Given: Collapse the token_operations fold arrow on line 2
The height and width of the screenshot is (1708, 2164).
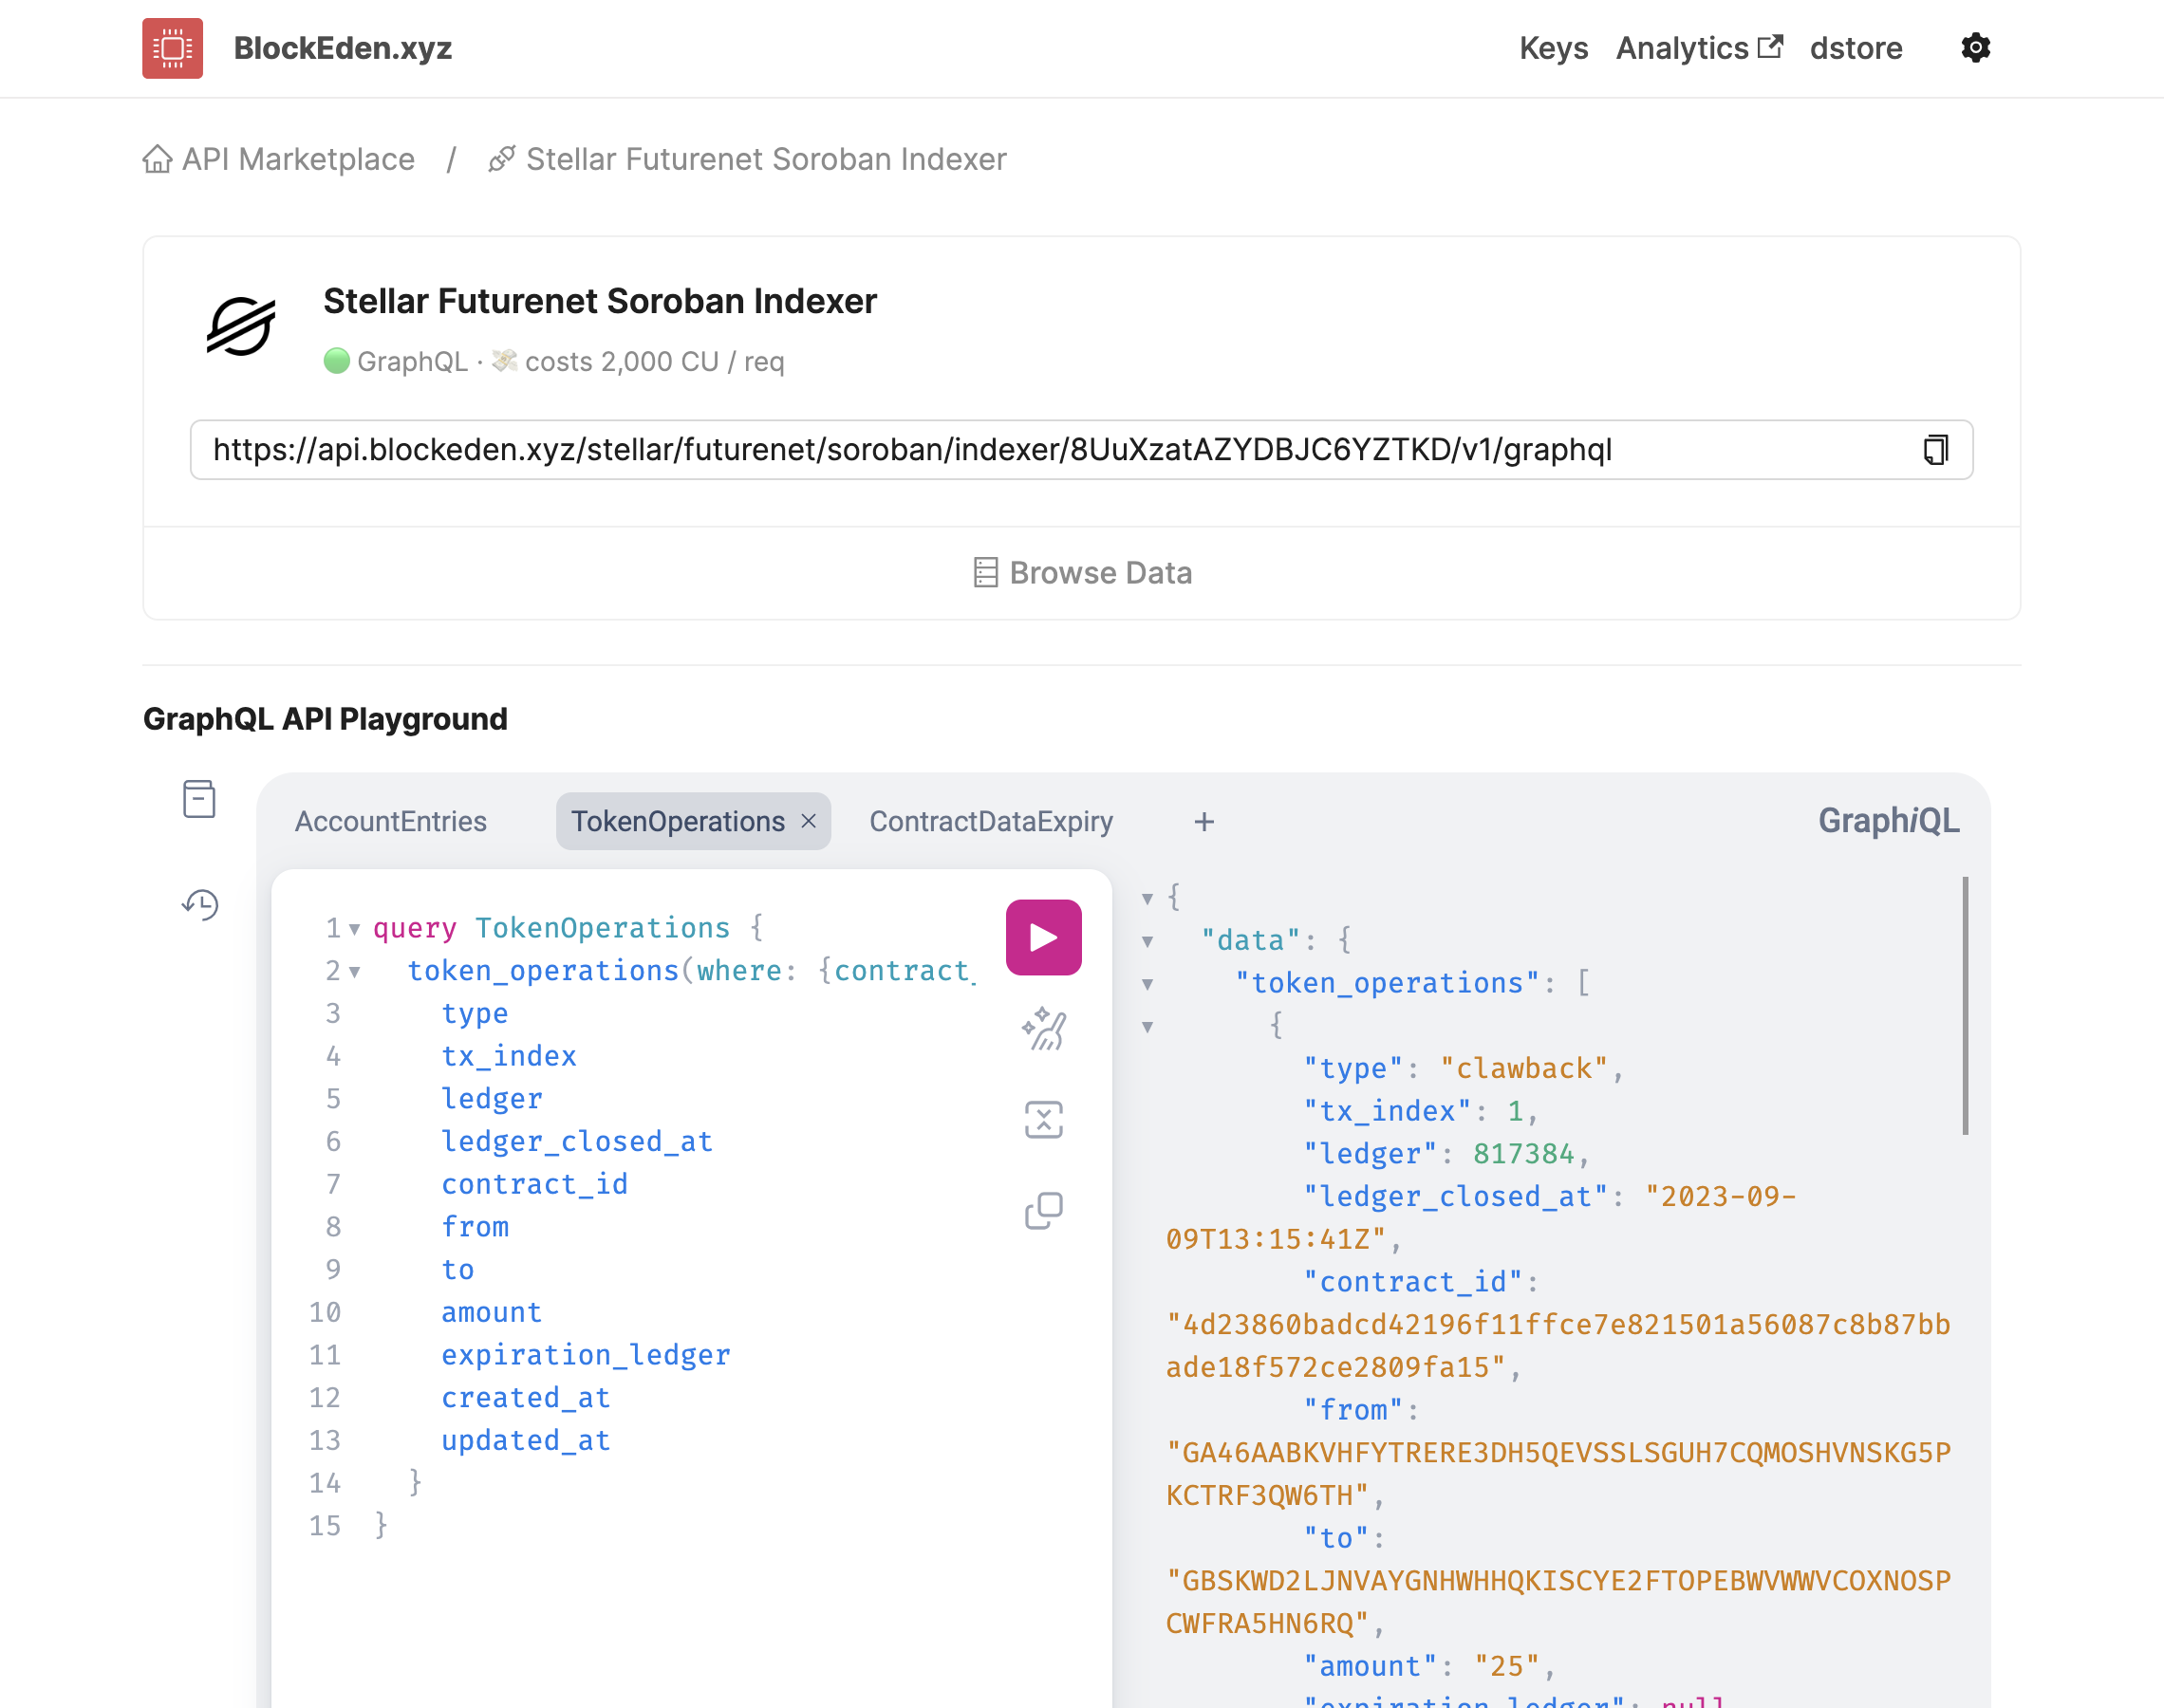Looking at the screenshot, I should 354,972.
